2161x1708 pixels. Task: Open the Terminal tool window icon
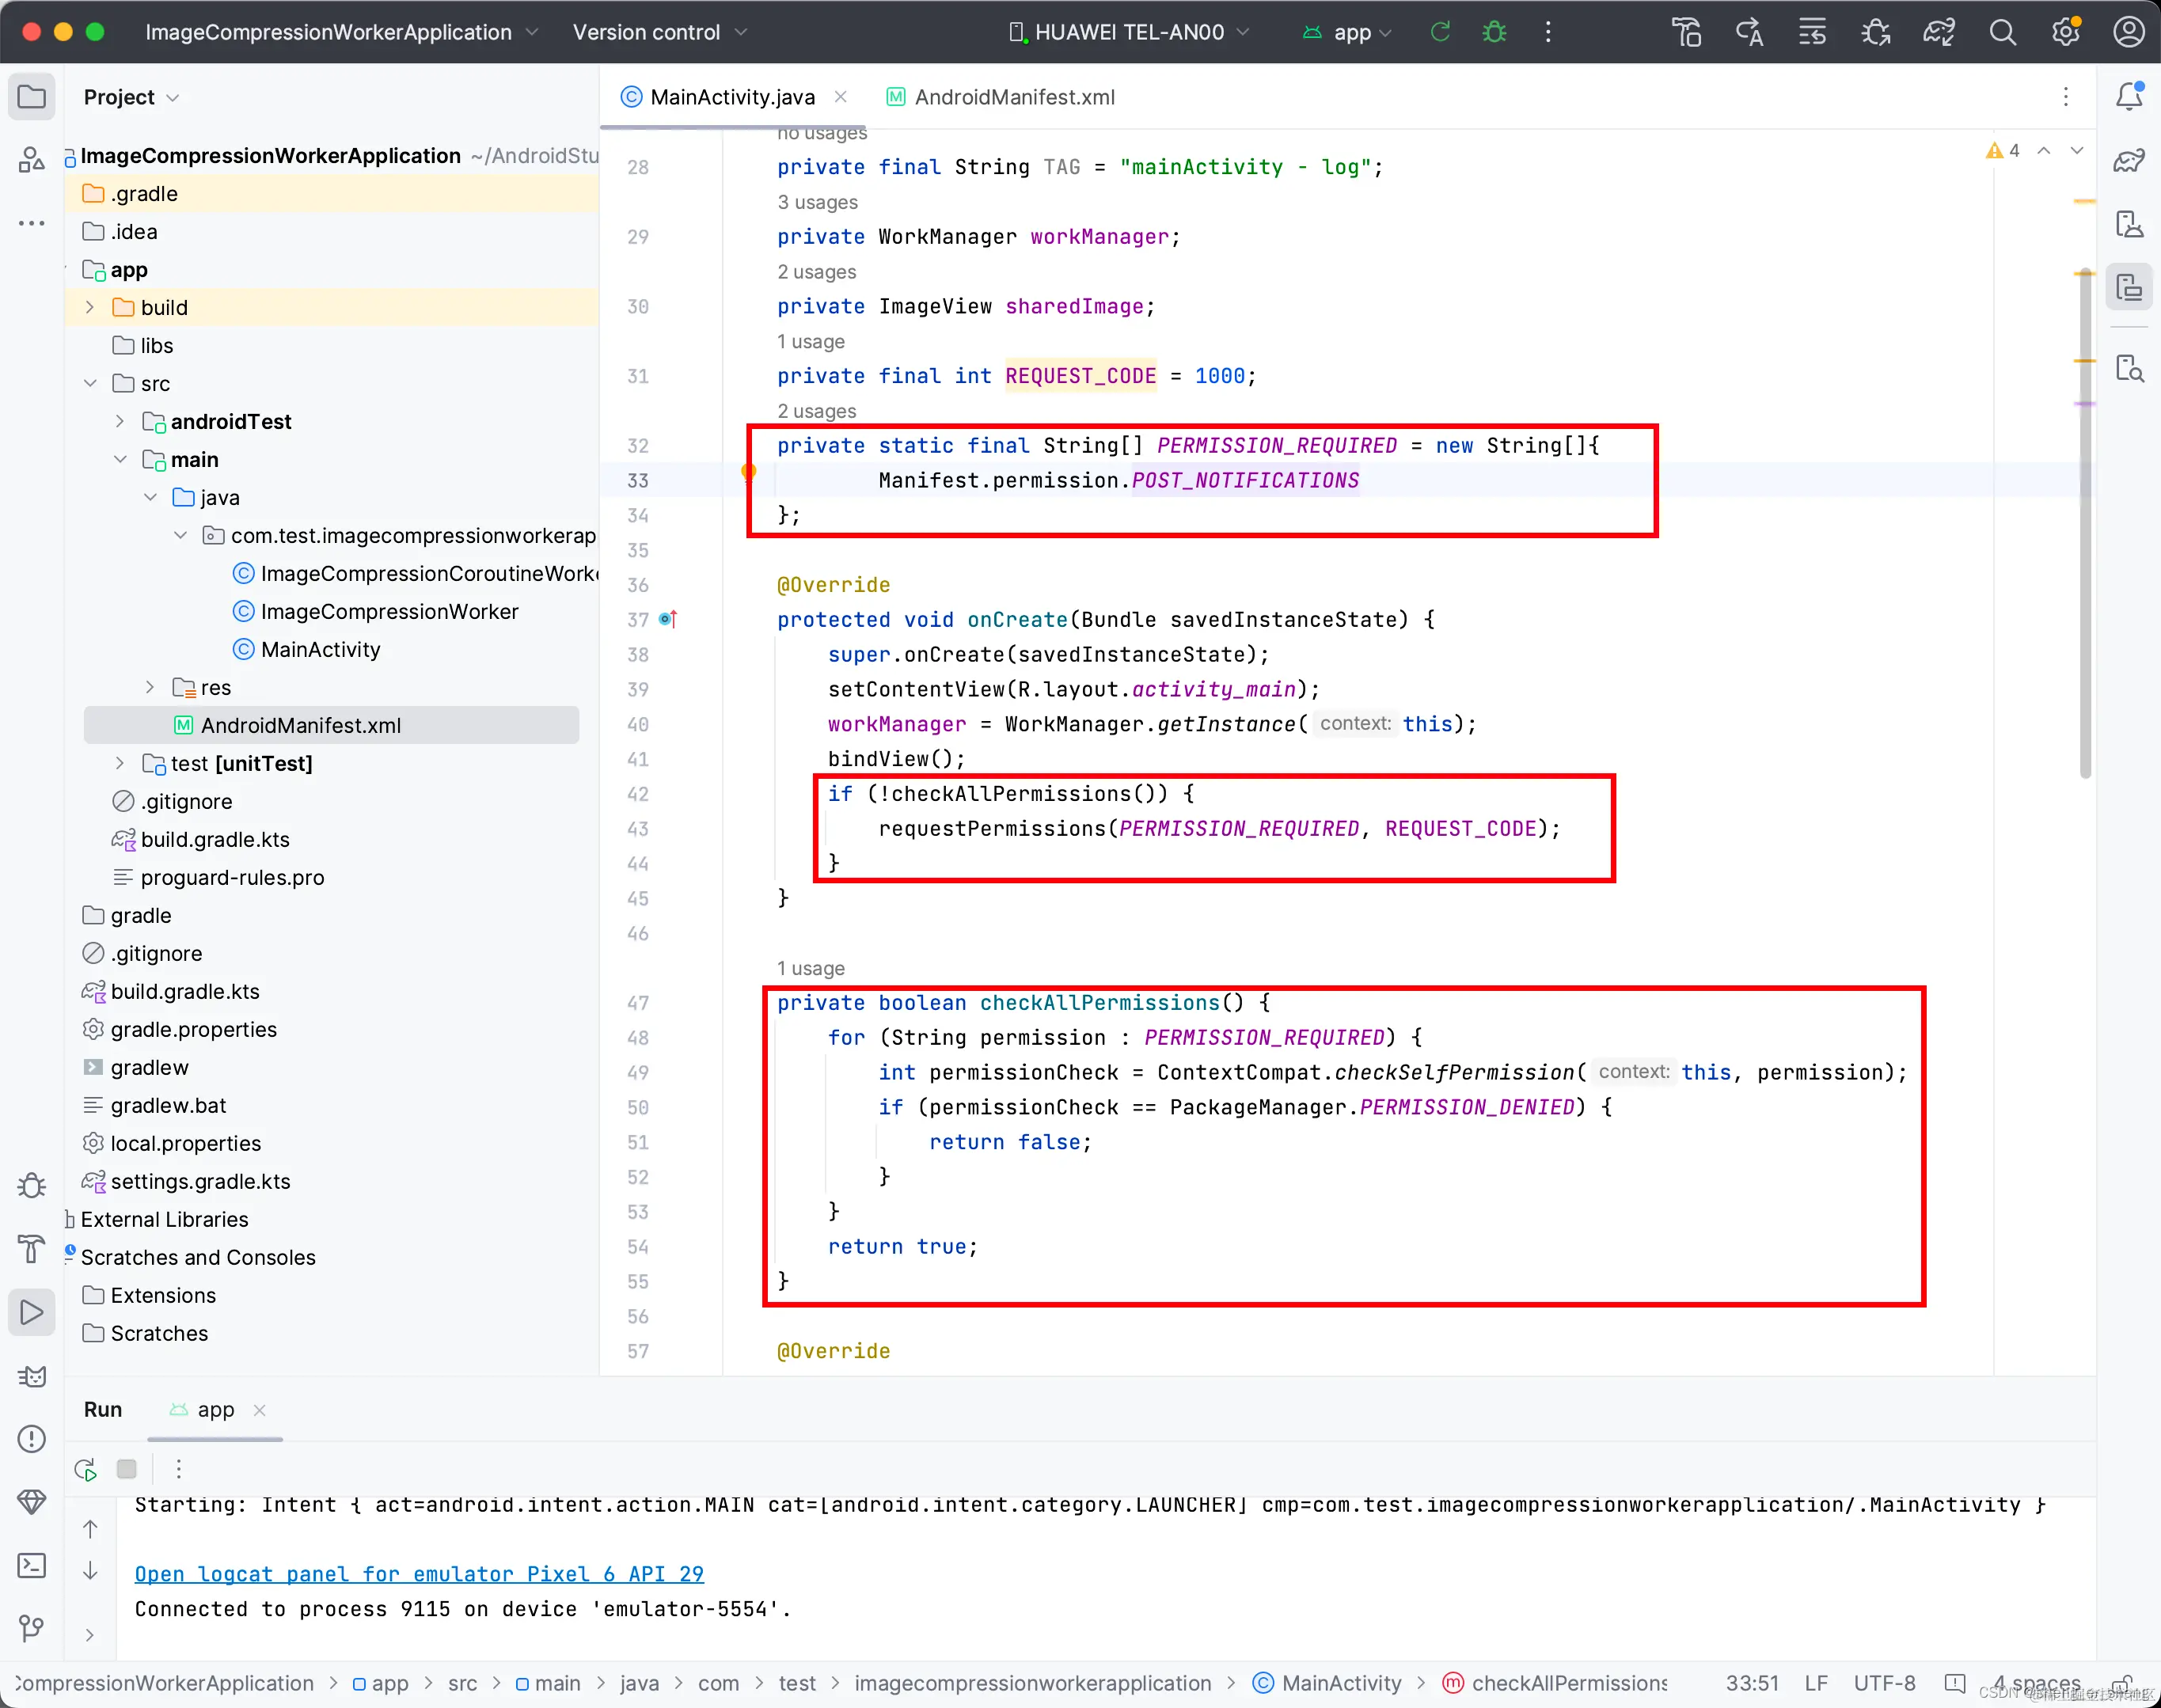click(x=32, y=1565)
